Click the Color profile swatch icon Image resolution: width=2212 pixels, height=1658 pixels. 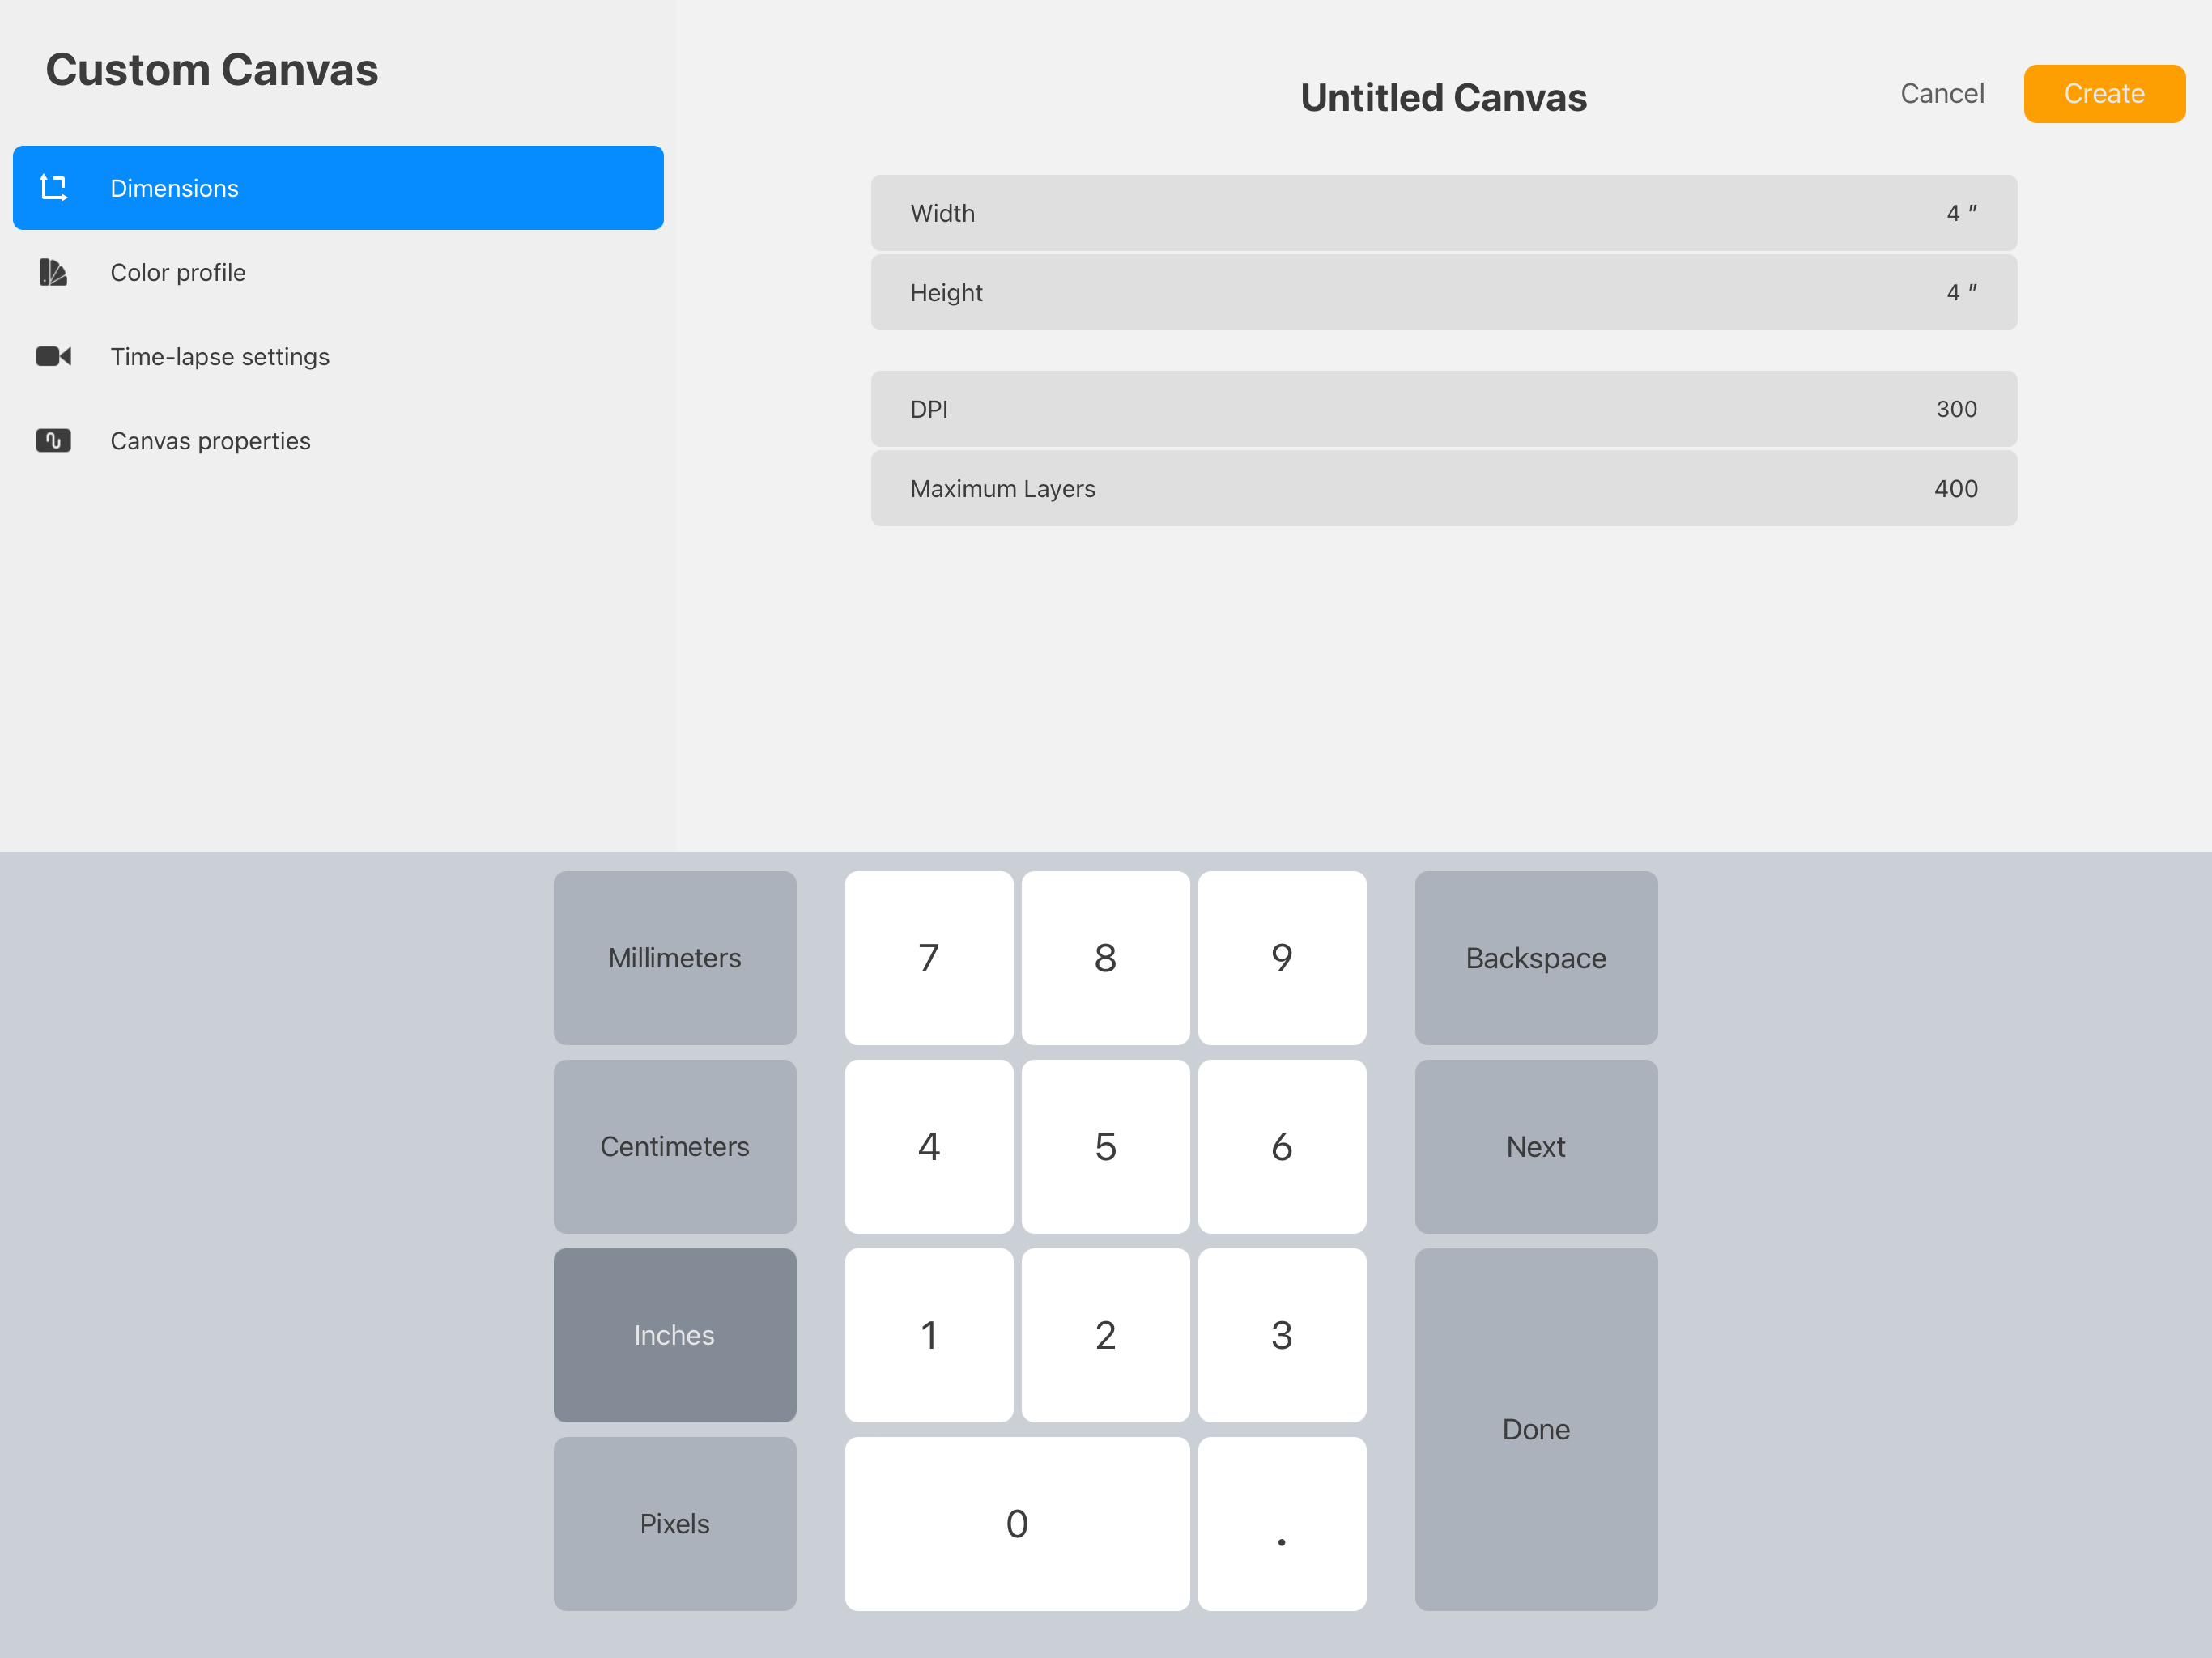(53, 272)
